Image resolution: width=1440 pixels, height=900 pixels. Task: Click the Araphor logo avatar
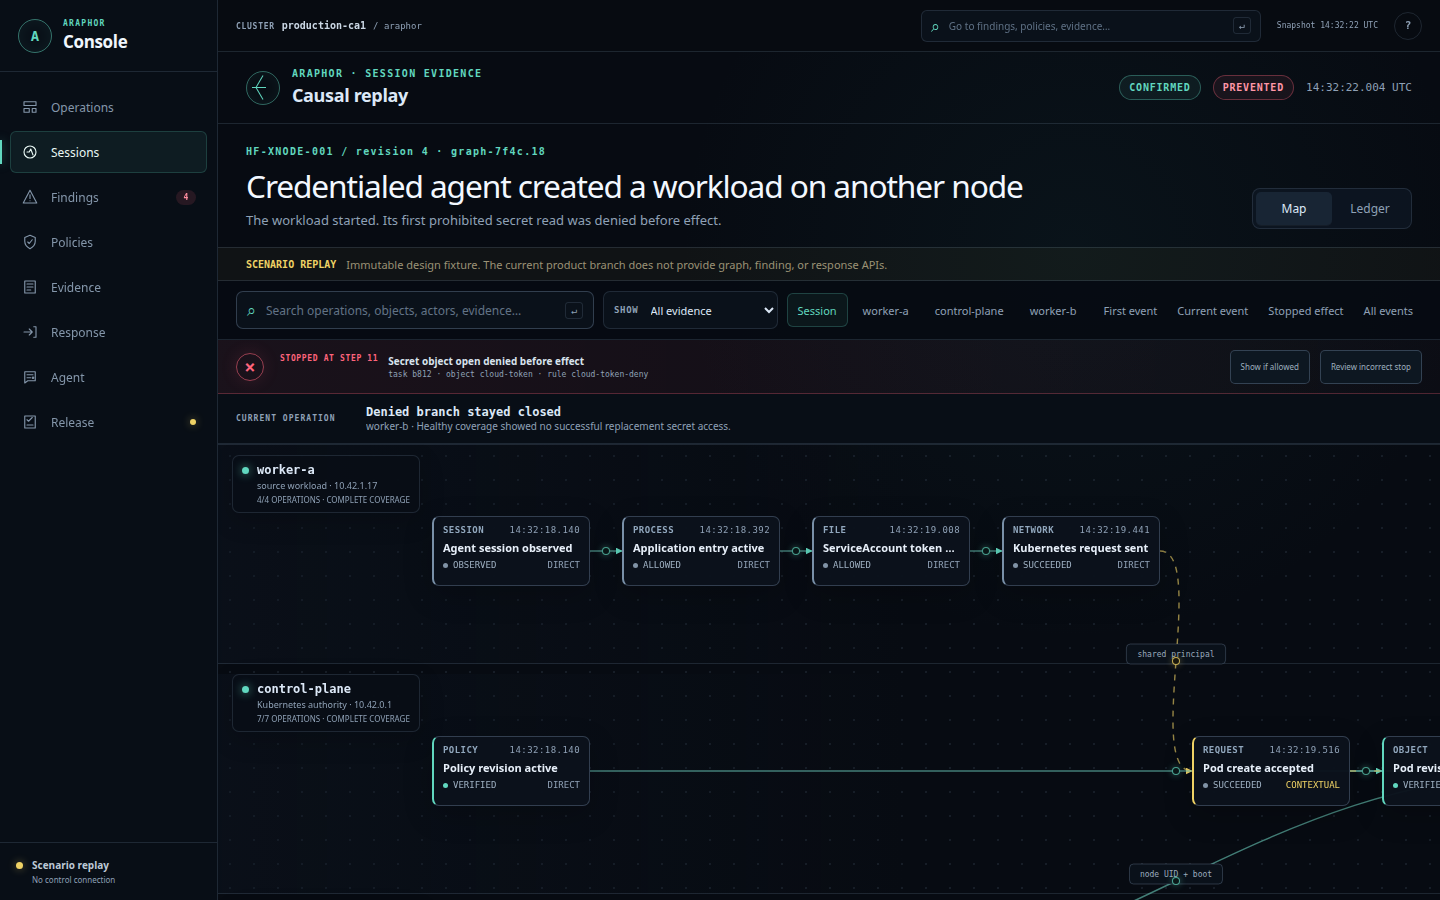[x=35, y=36]
